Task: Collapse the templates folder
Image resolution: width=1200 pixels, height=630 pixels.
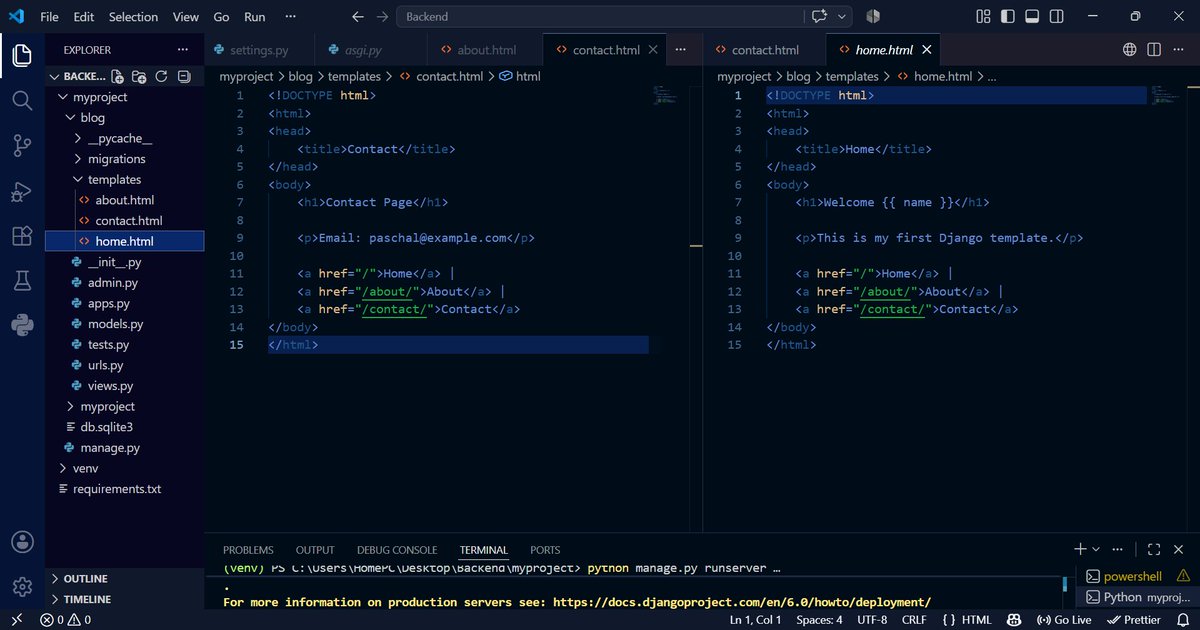Action: point(78,179)
